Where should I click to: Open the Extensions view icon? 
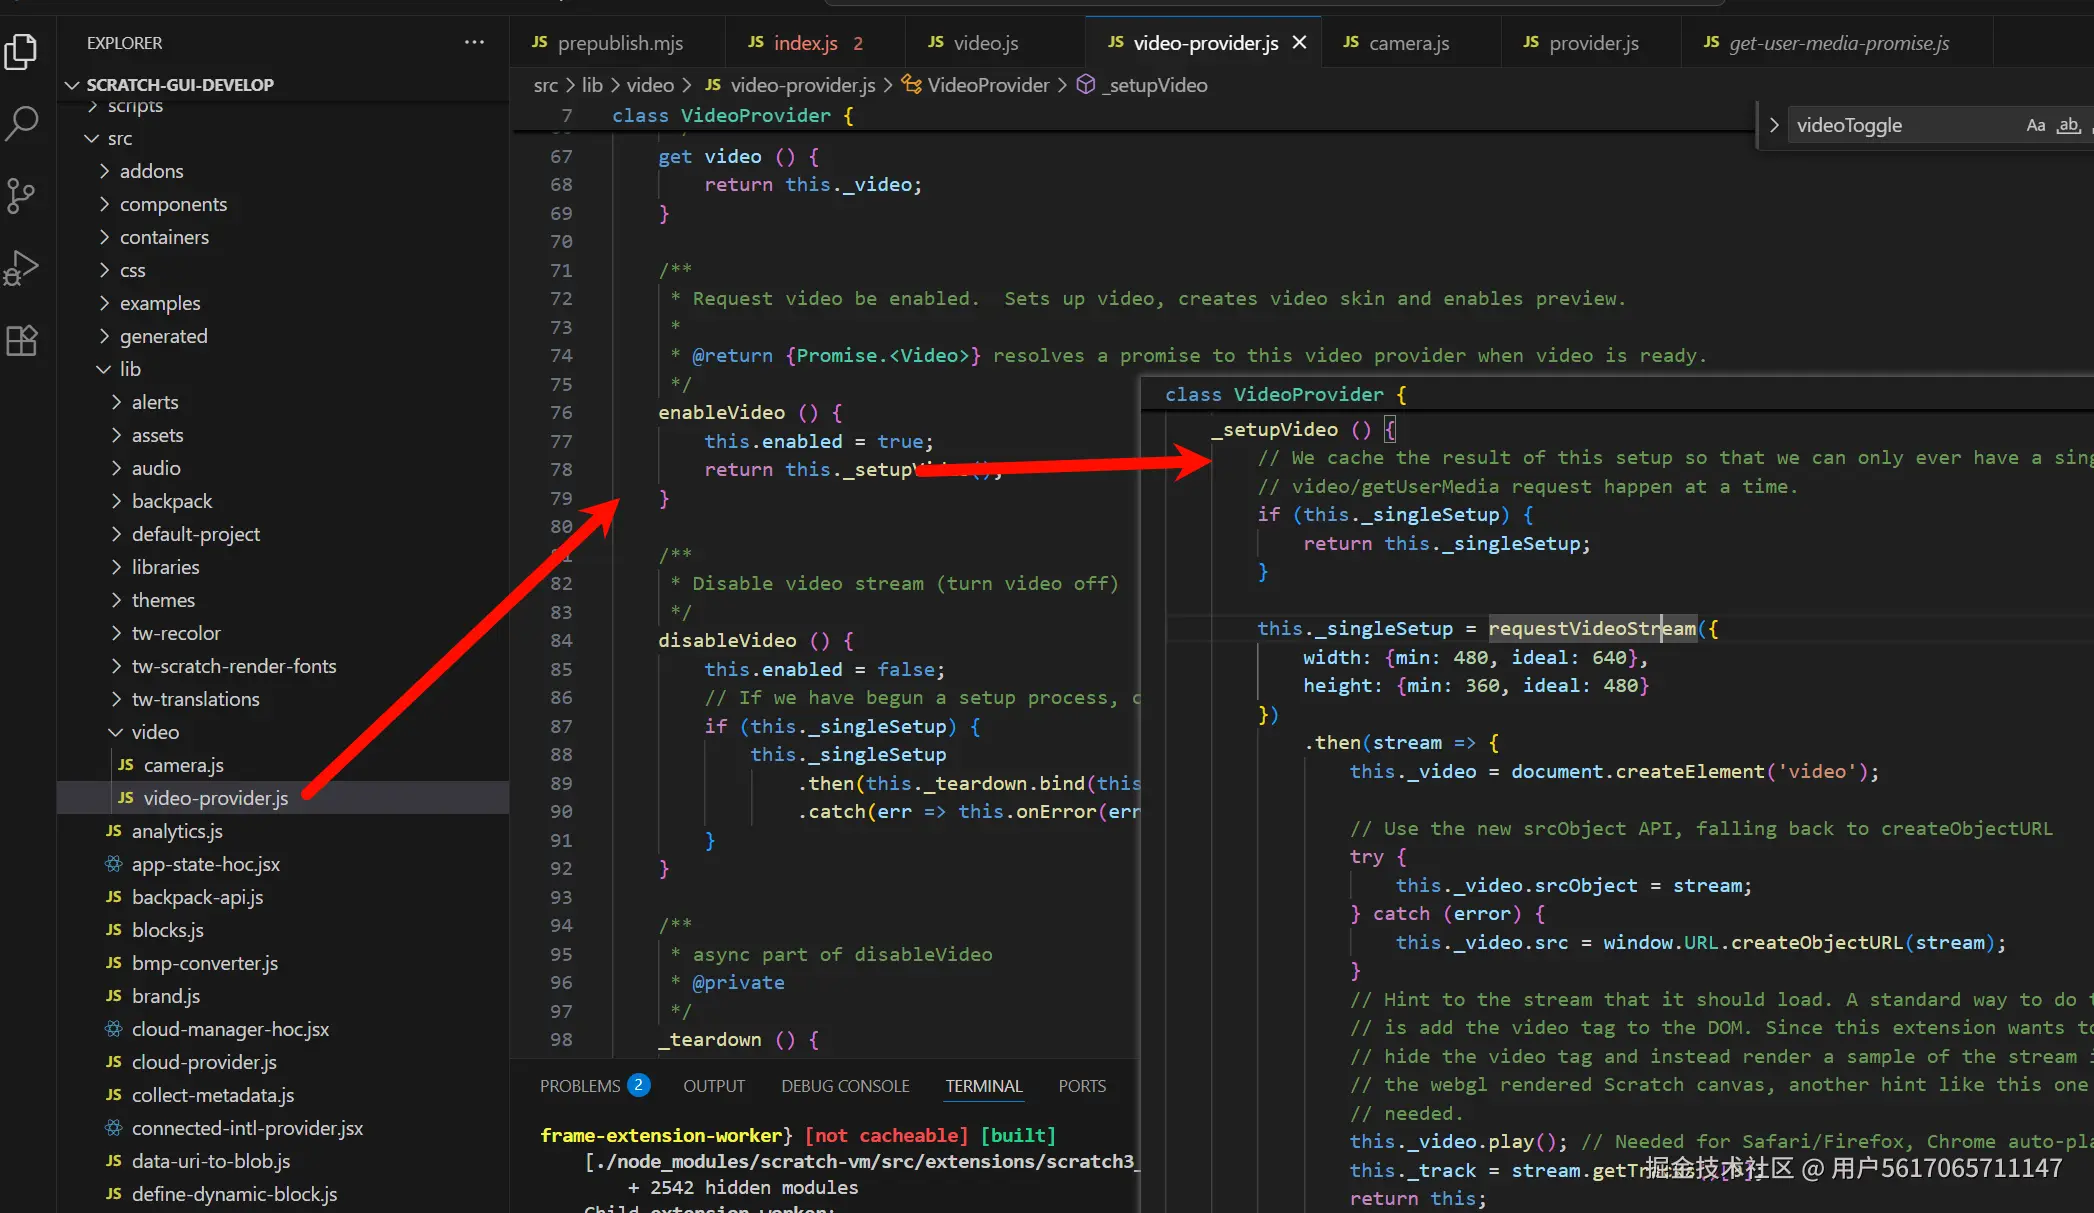21,341
